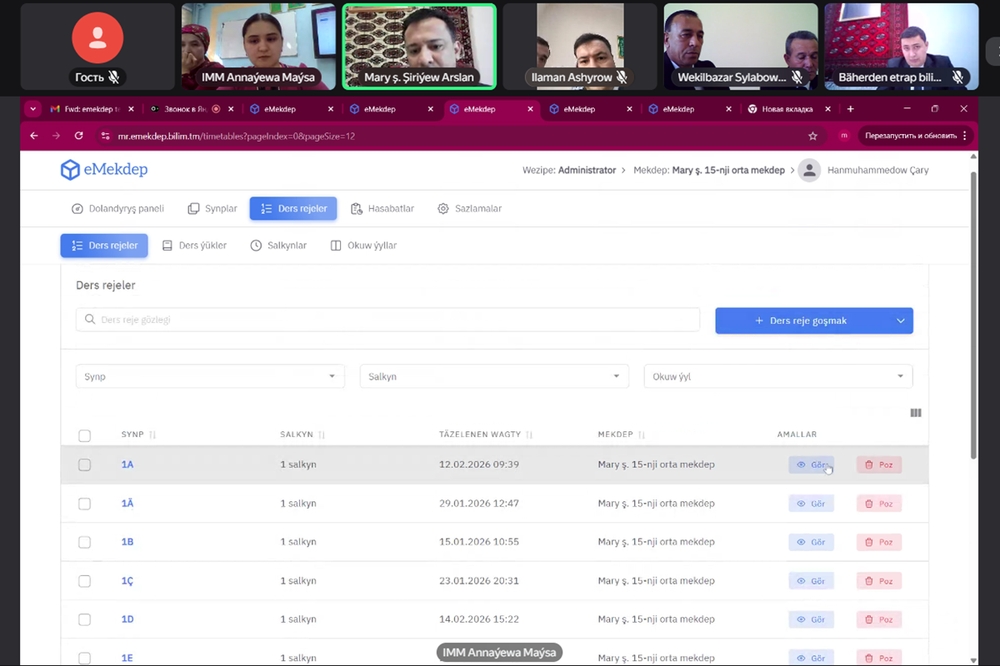Image resolution: width=1000 pixels, height=666 pixels.
Task: Open the column layout icon above the table
Action: point(915,413)
